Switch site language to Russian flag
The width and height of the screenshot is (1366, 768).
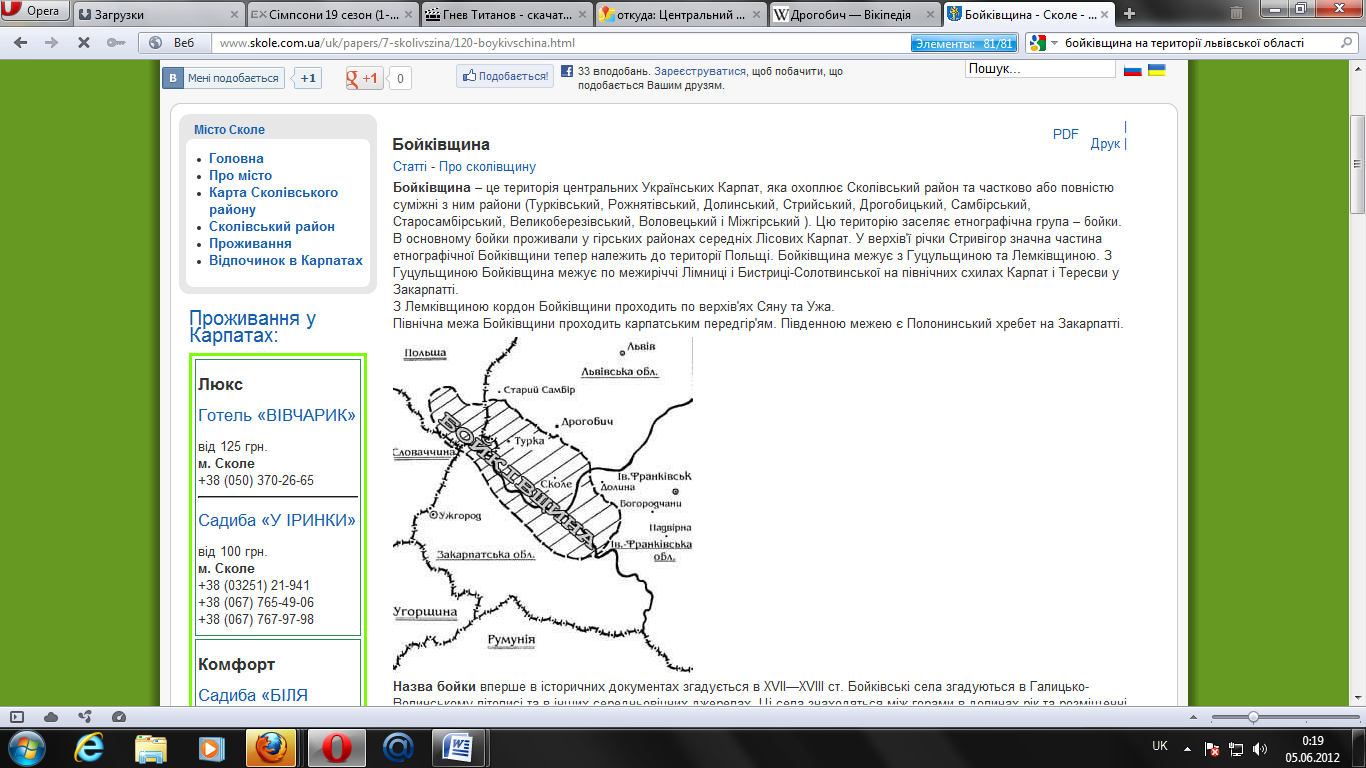(1133, 70)
